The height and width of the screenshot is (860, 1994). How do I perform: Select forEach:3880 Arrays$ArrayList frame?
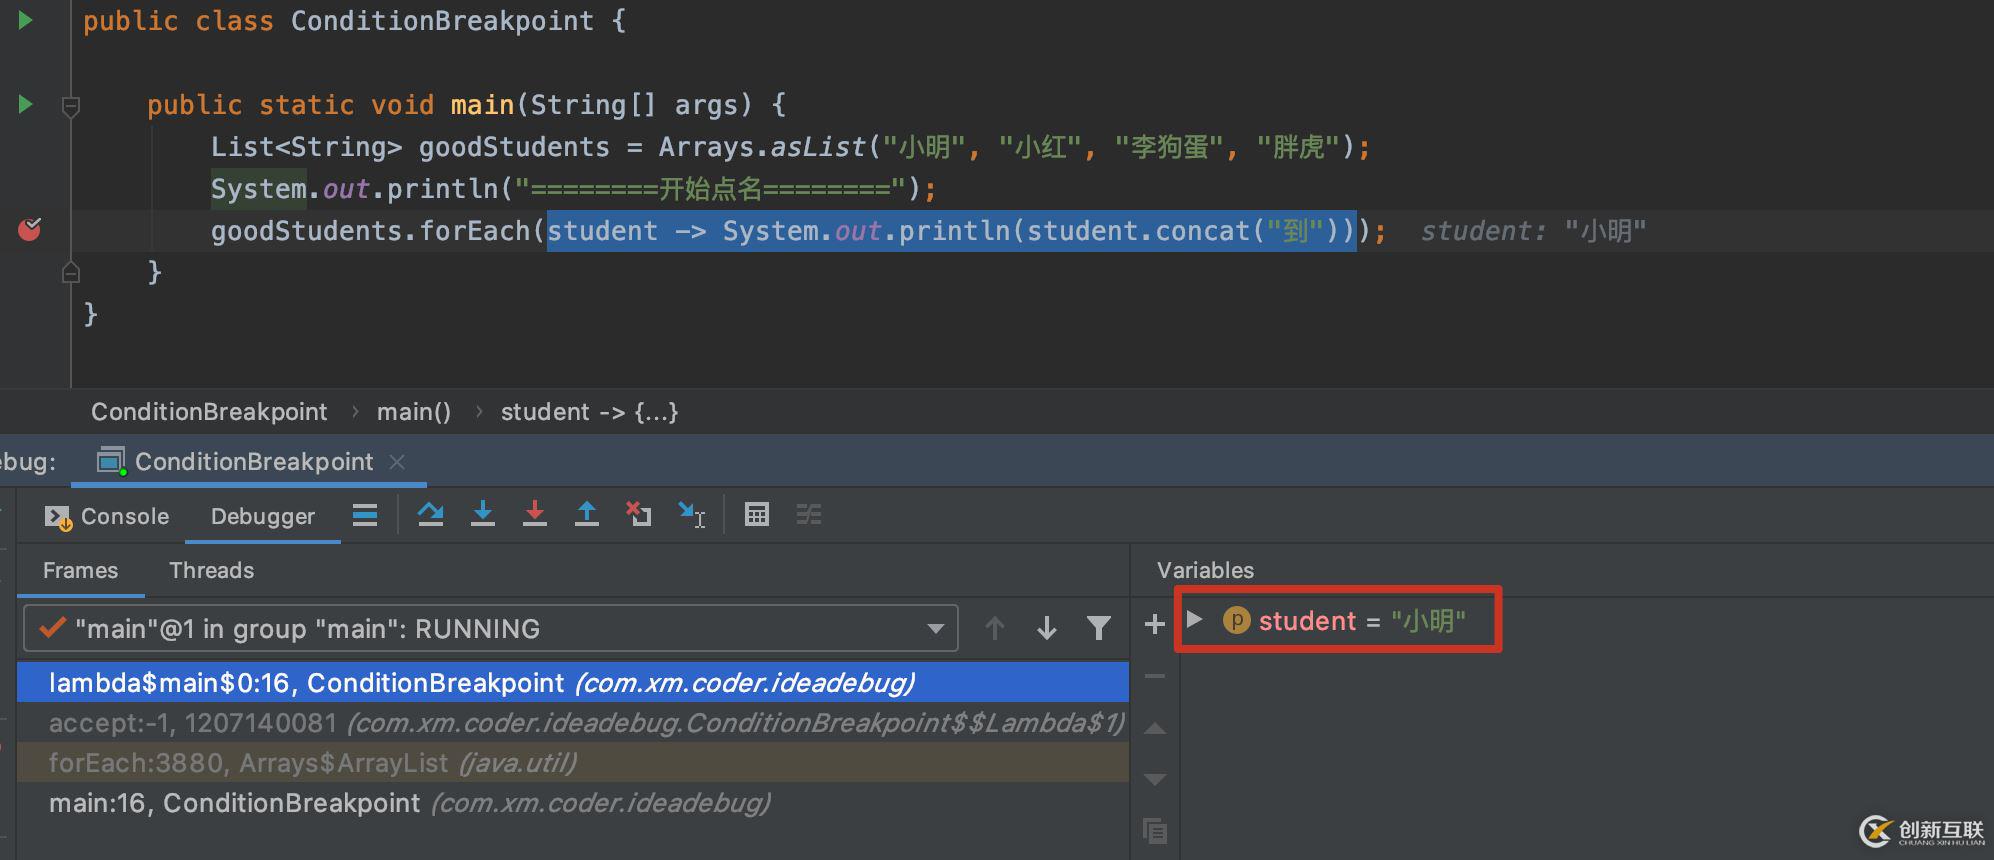(573, 763)
